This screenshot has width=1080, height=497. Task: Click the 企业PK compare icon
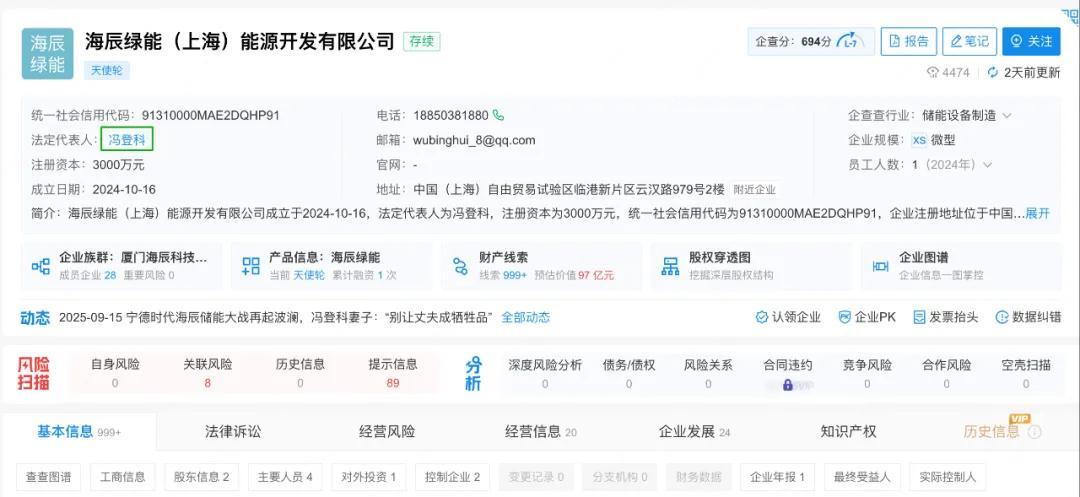844,317
